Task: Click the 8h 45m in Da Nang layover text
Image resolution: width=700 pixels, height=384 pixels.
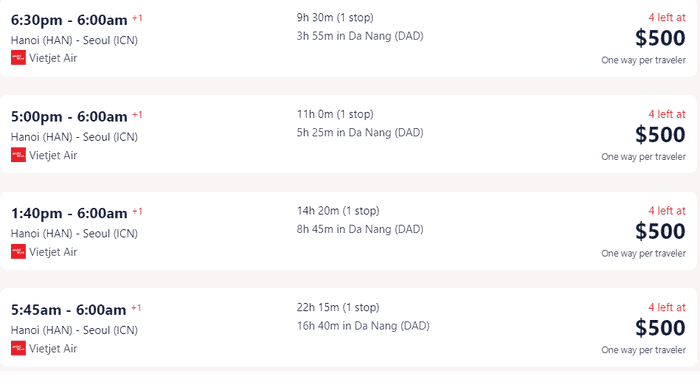Action: pyautogui.click(x=360, y=230)
